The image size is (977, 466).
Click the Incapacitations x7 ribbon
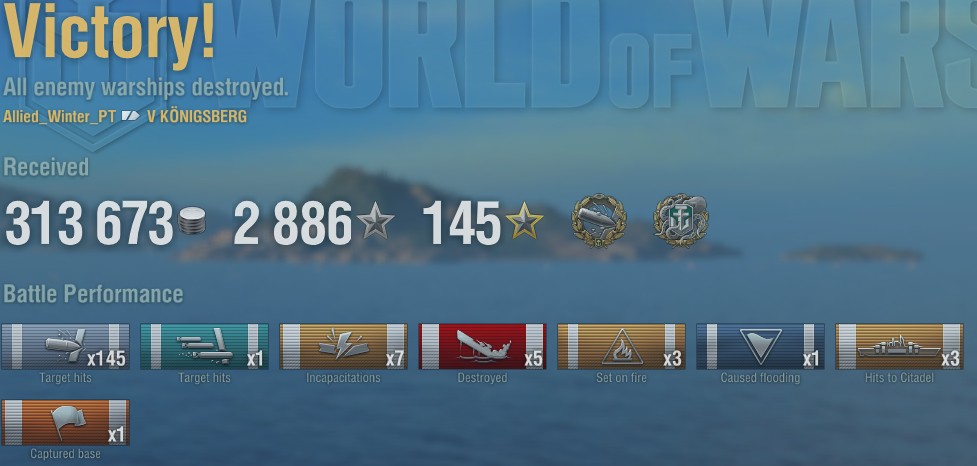[x=343, y=346]
